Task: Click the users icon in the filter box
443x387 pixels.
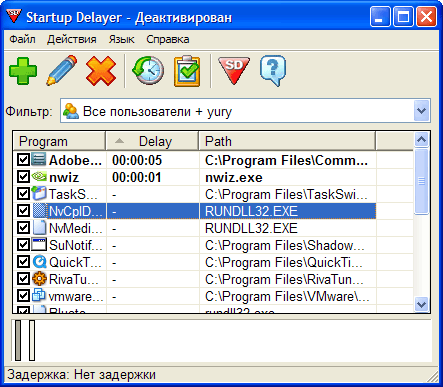Action: point(71,111)
